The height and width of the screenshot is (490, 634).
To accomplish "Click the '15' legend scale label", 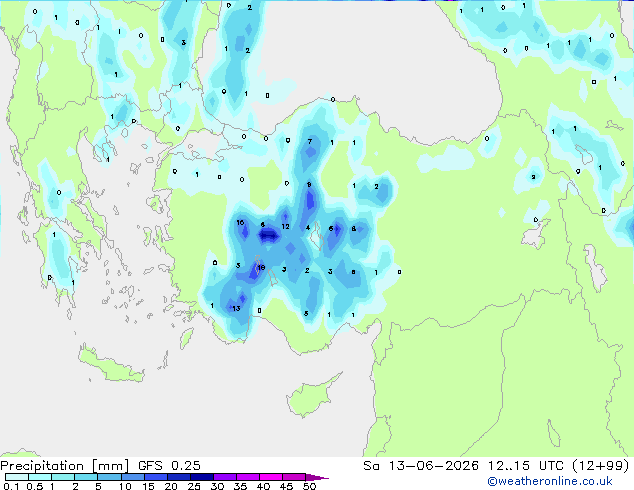I will click(148, 486).
